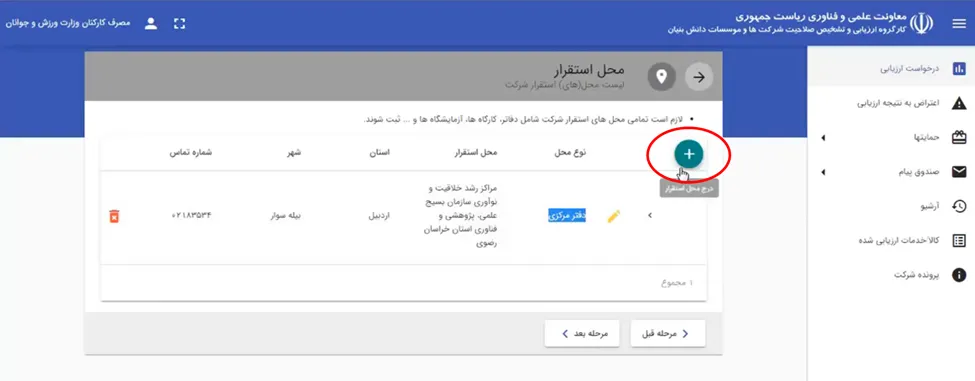The height and width of the screenshot is (381, 975).
Task: Click the presidential emblem logo
Action: coord(922,24)
